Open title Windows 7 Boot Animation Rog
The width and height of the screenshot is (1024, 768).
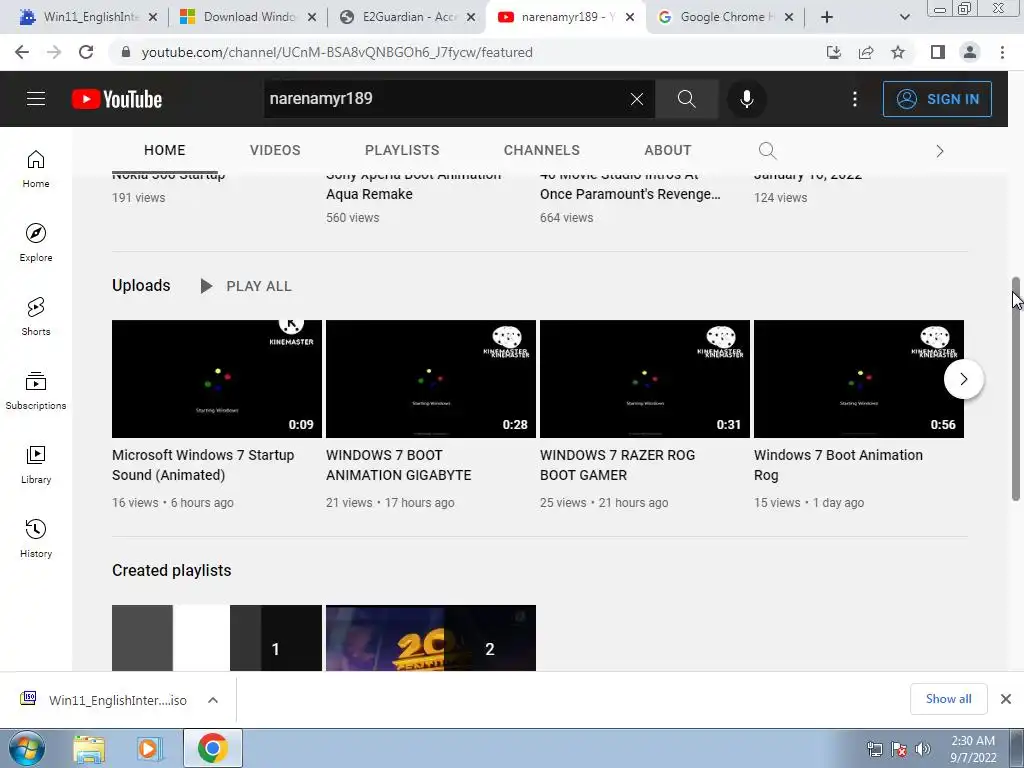(x=838, y=465)
